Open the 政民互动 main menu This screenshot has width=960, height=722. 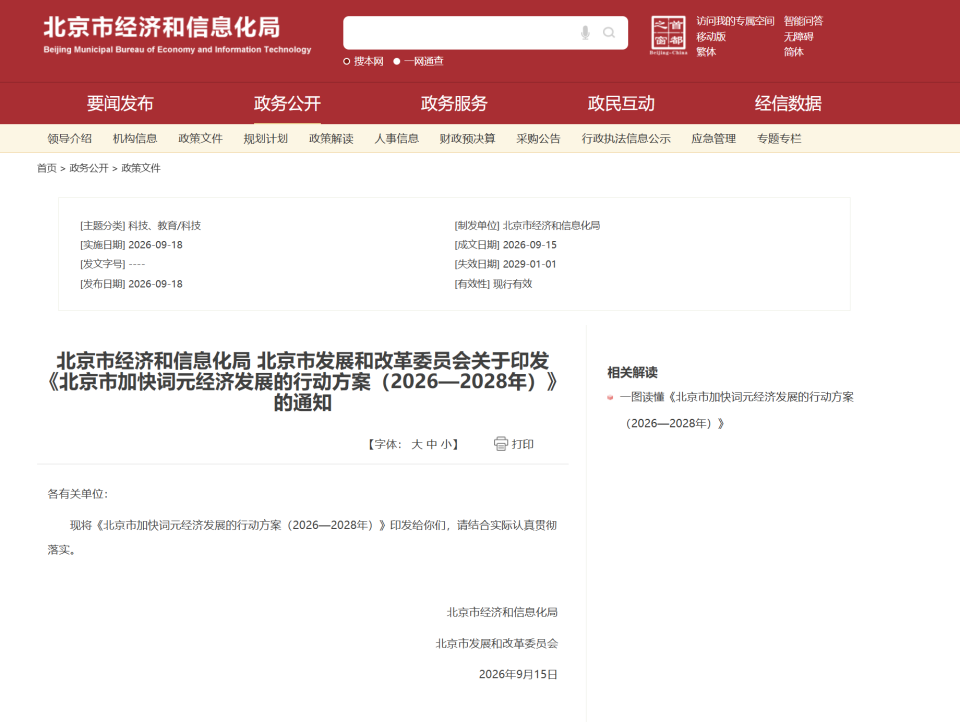(x=621, y=103)
